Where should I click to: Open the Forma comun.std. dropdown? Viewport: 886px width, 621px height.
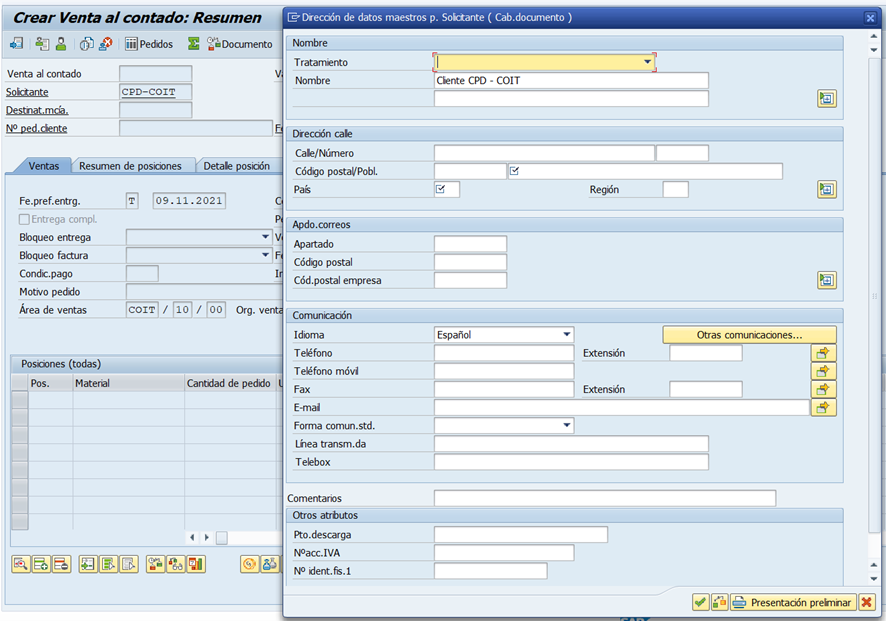pos(567,425)
